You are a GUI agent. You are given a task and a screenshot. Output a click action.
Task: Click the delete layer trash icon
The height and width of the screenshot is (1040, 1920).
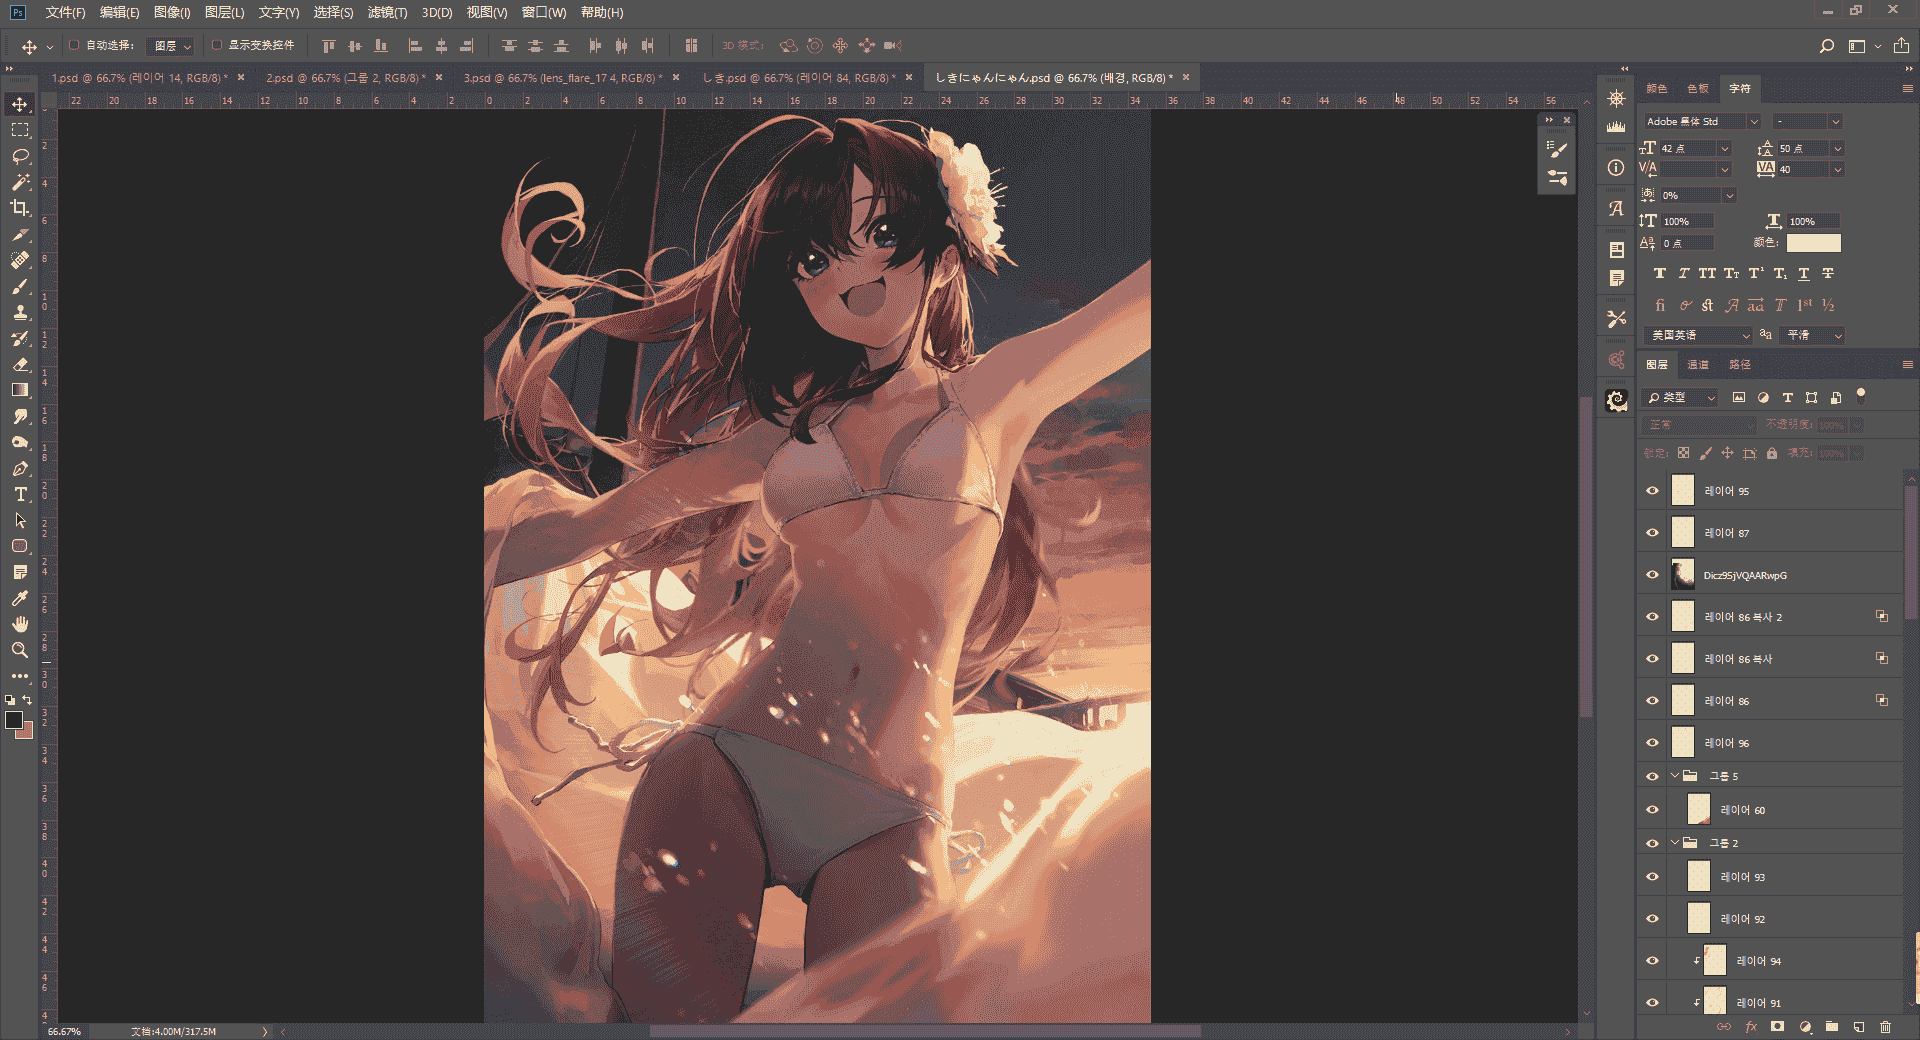1885,1027
